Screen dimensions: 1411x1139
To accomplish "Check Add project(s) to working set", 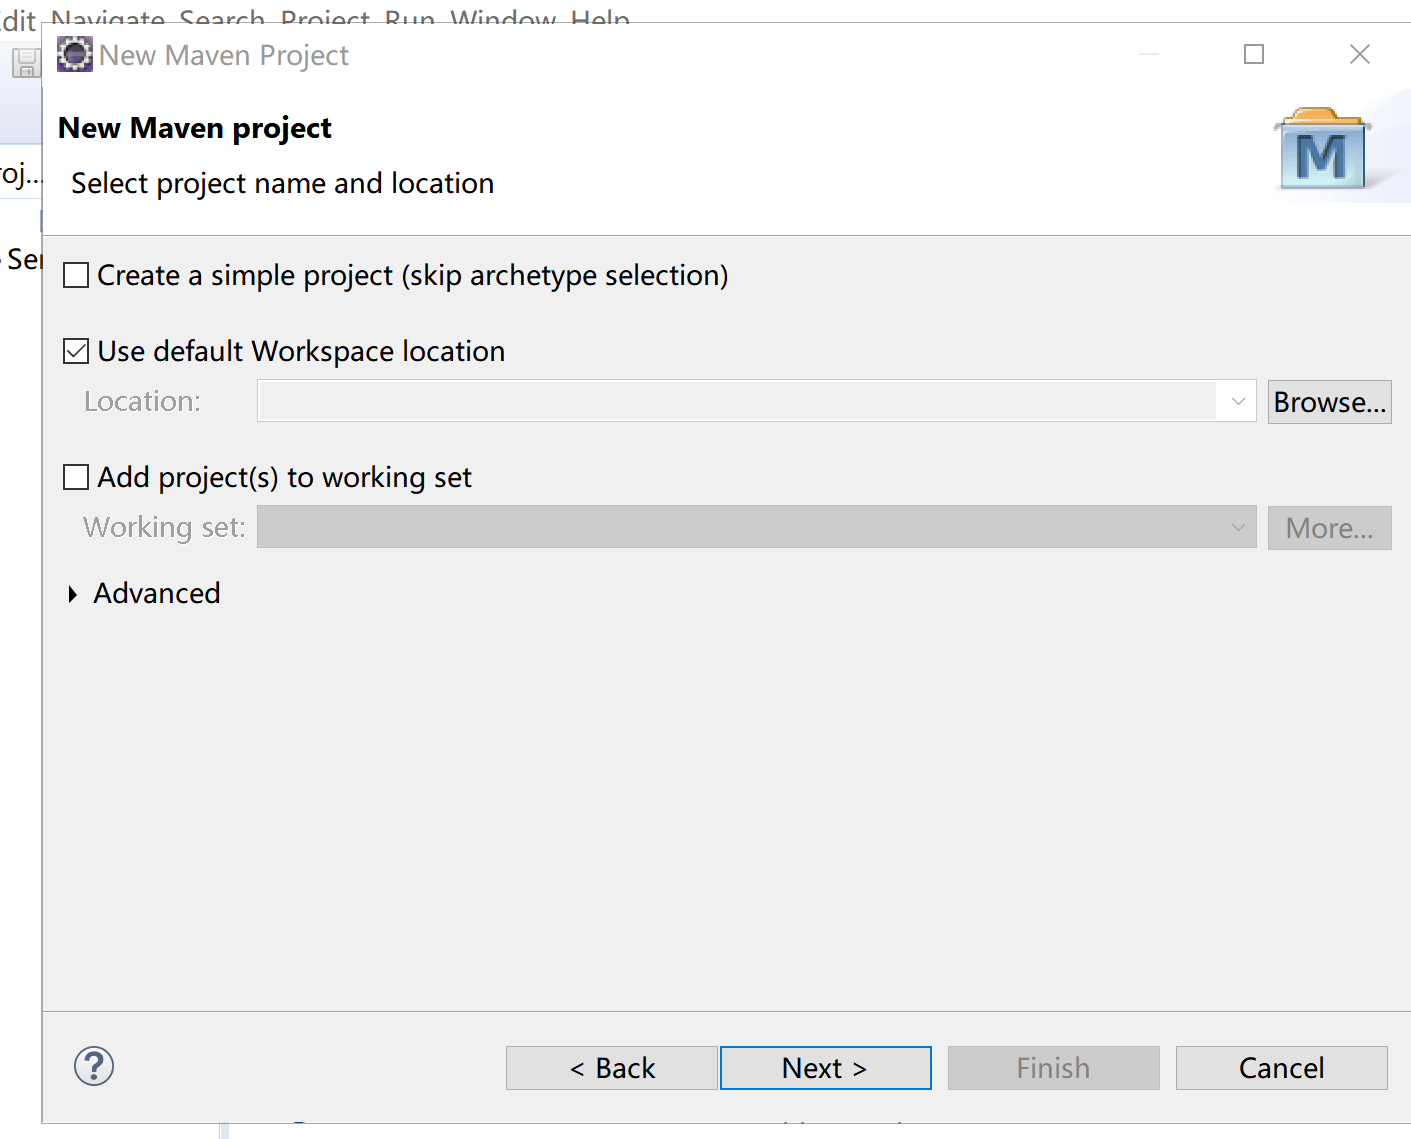I will tap(76, 477).
